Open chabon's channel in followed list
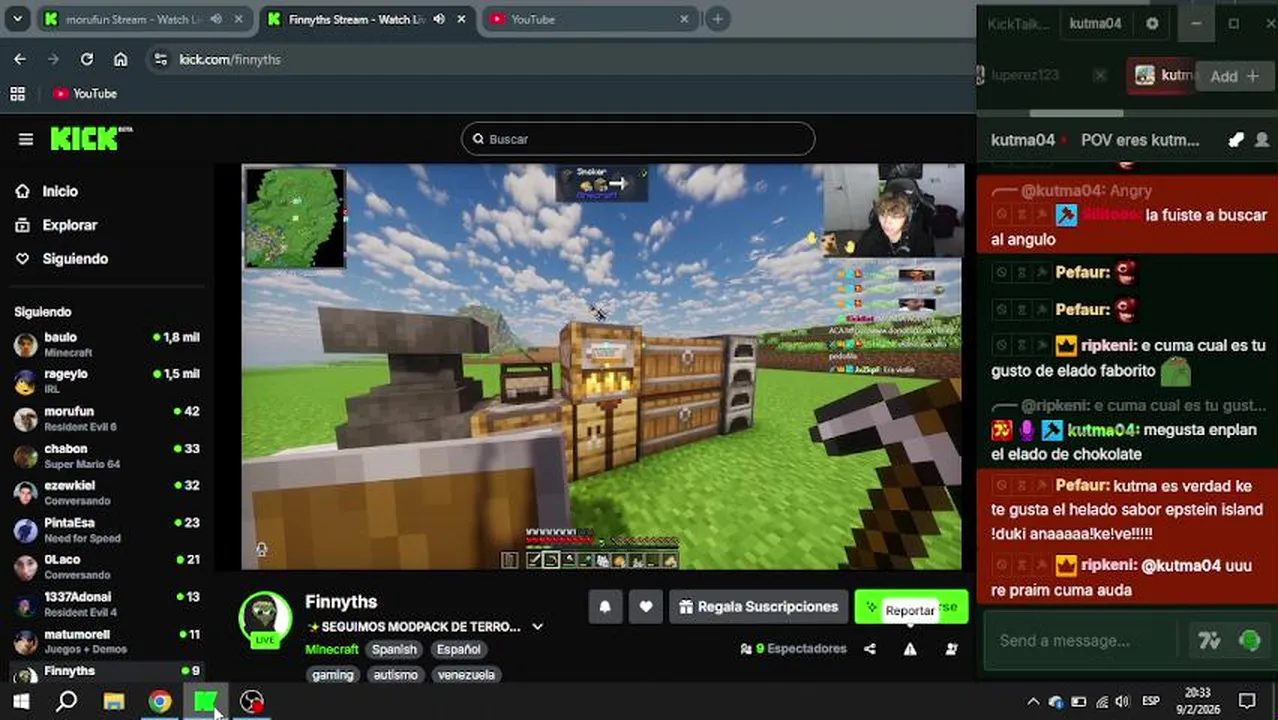Image resolution: width=1278 pixels, height=720 pixels. pyautogui.click(x=107, y=456)
